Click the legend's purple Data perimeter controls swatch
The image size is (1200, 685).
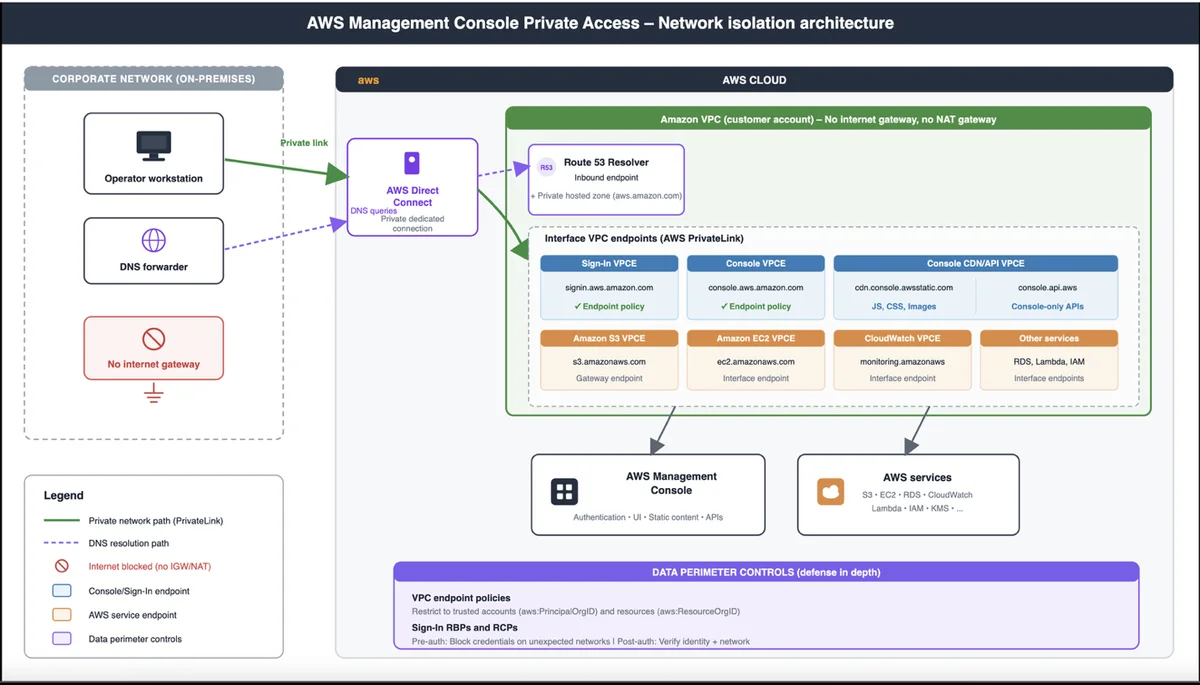[x=61, y=639]
